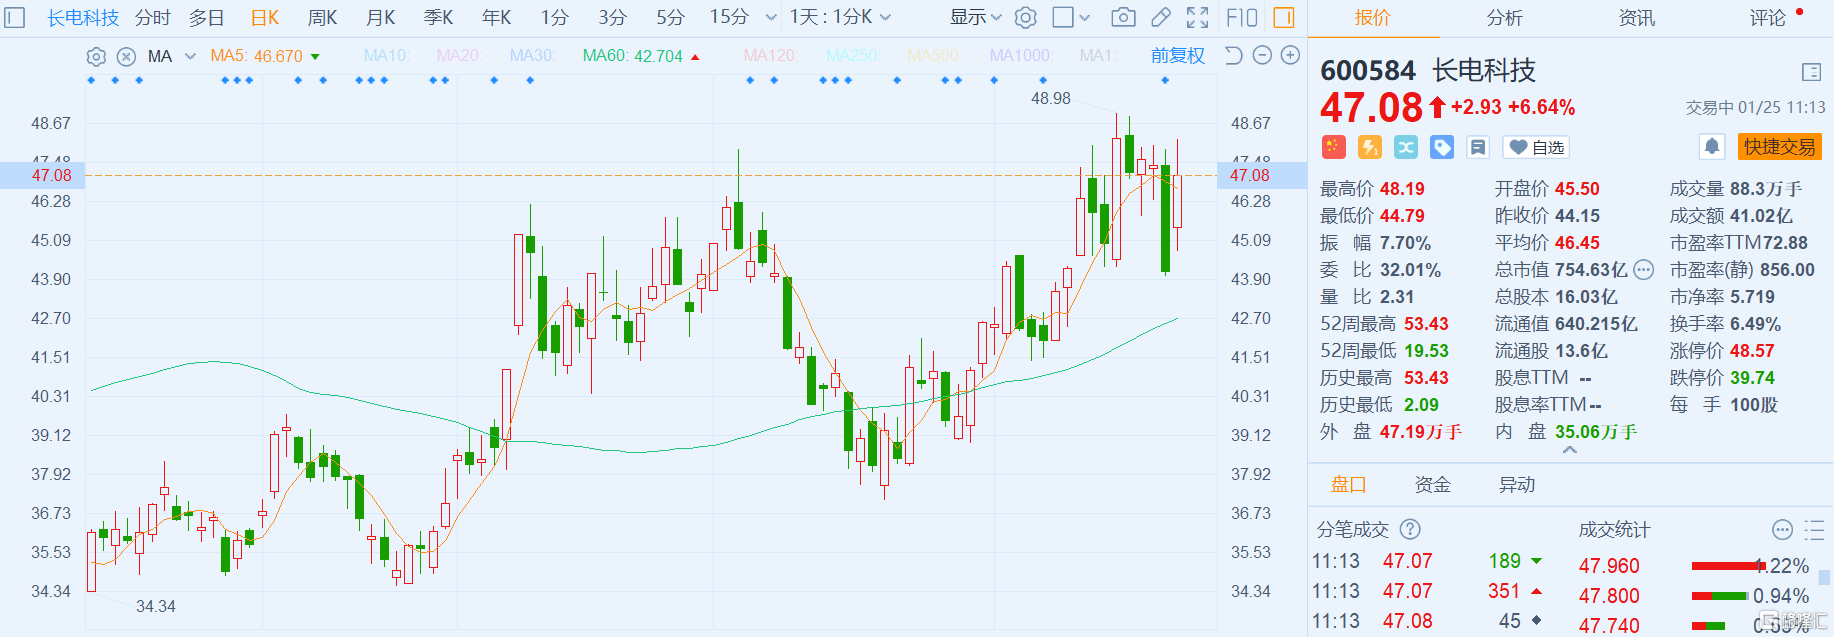Select 周K weekly candlestick tab
The width and height of the screenshot is (1834, 637).
coord(323,17)
